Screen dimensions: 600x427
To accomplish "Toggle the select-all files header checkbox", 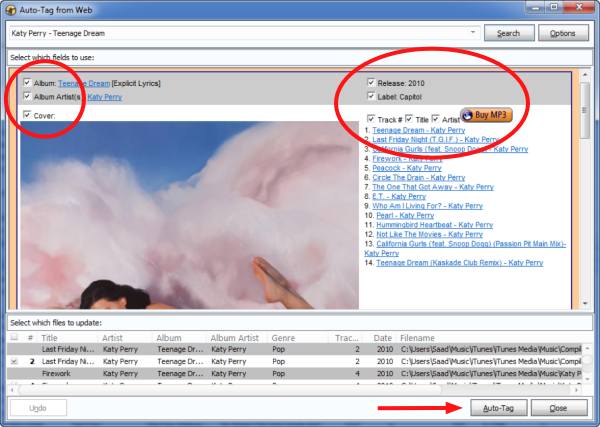I will point(14,337).
